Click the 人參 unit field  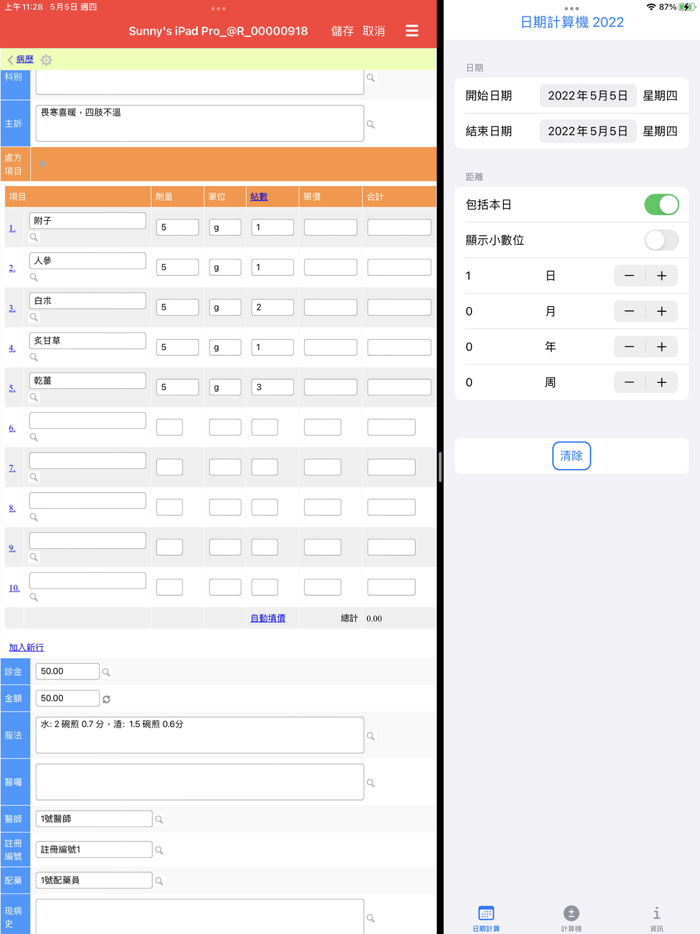coord(225,267)
